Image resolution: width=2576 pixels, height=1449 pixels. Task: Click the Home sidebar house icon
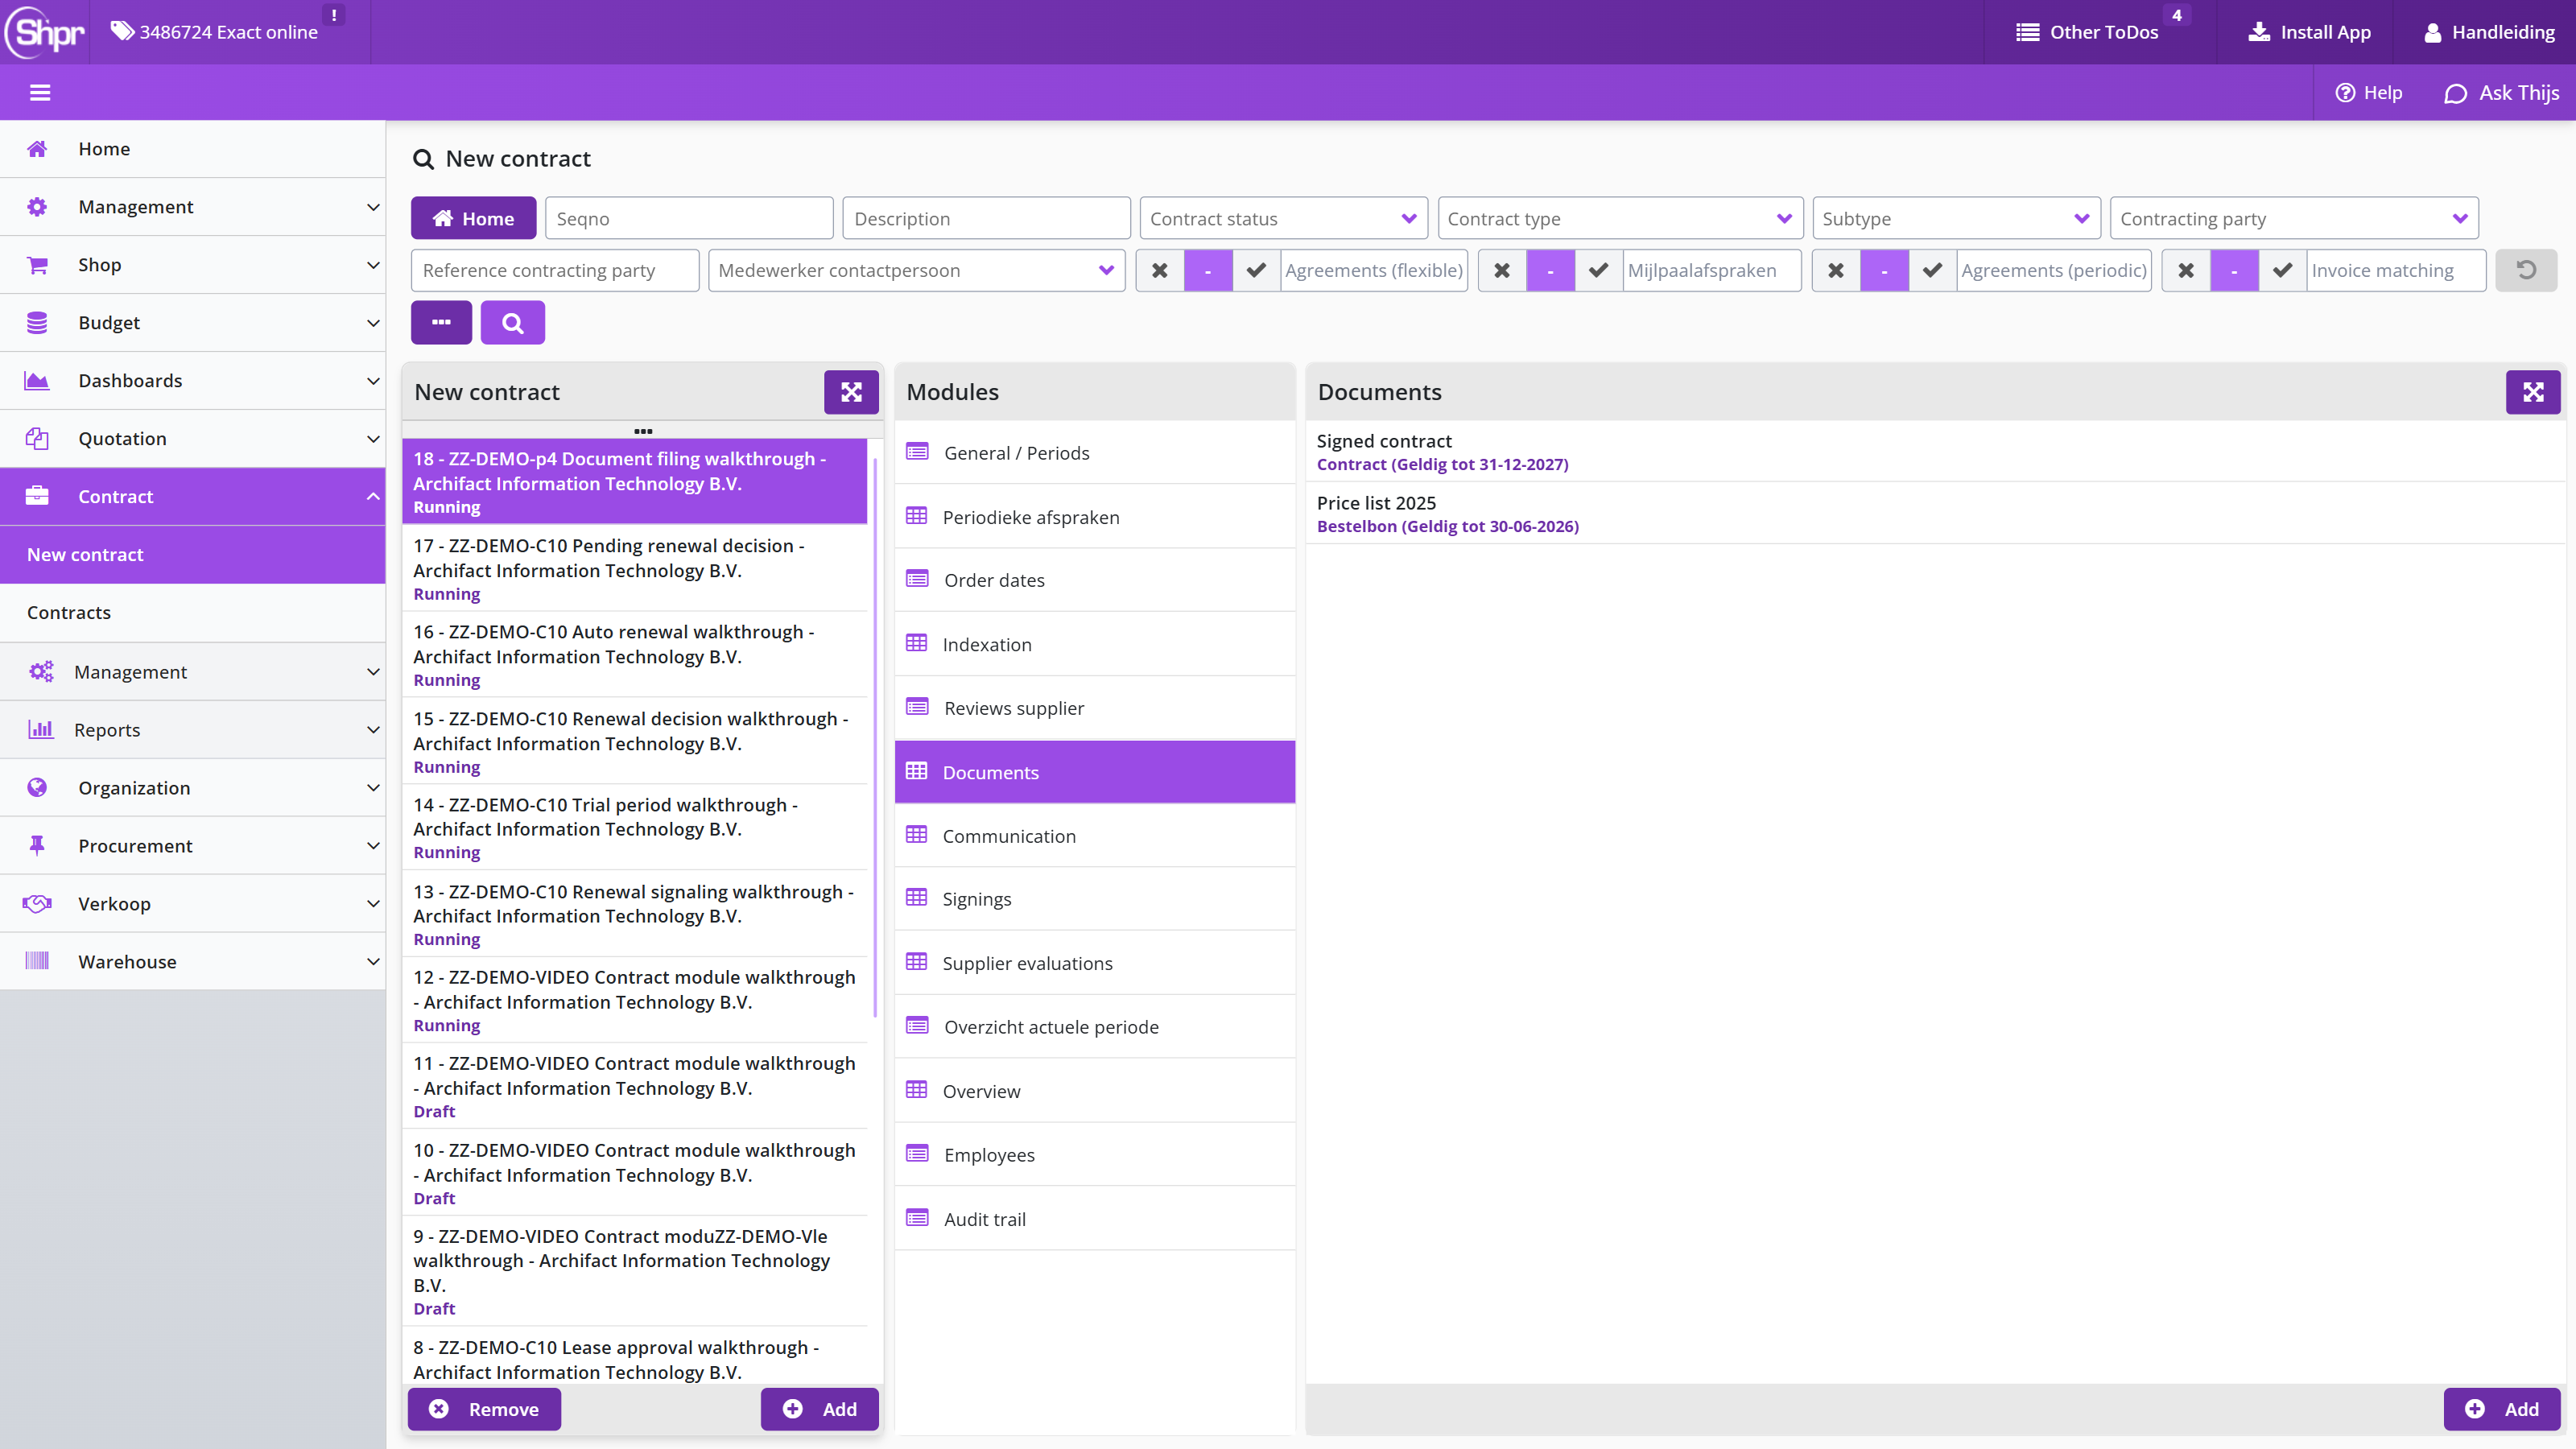(37, 149)
